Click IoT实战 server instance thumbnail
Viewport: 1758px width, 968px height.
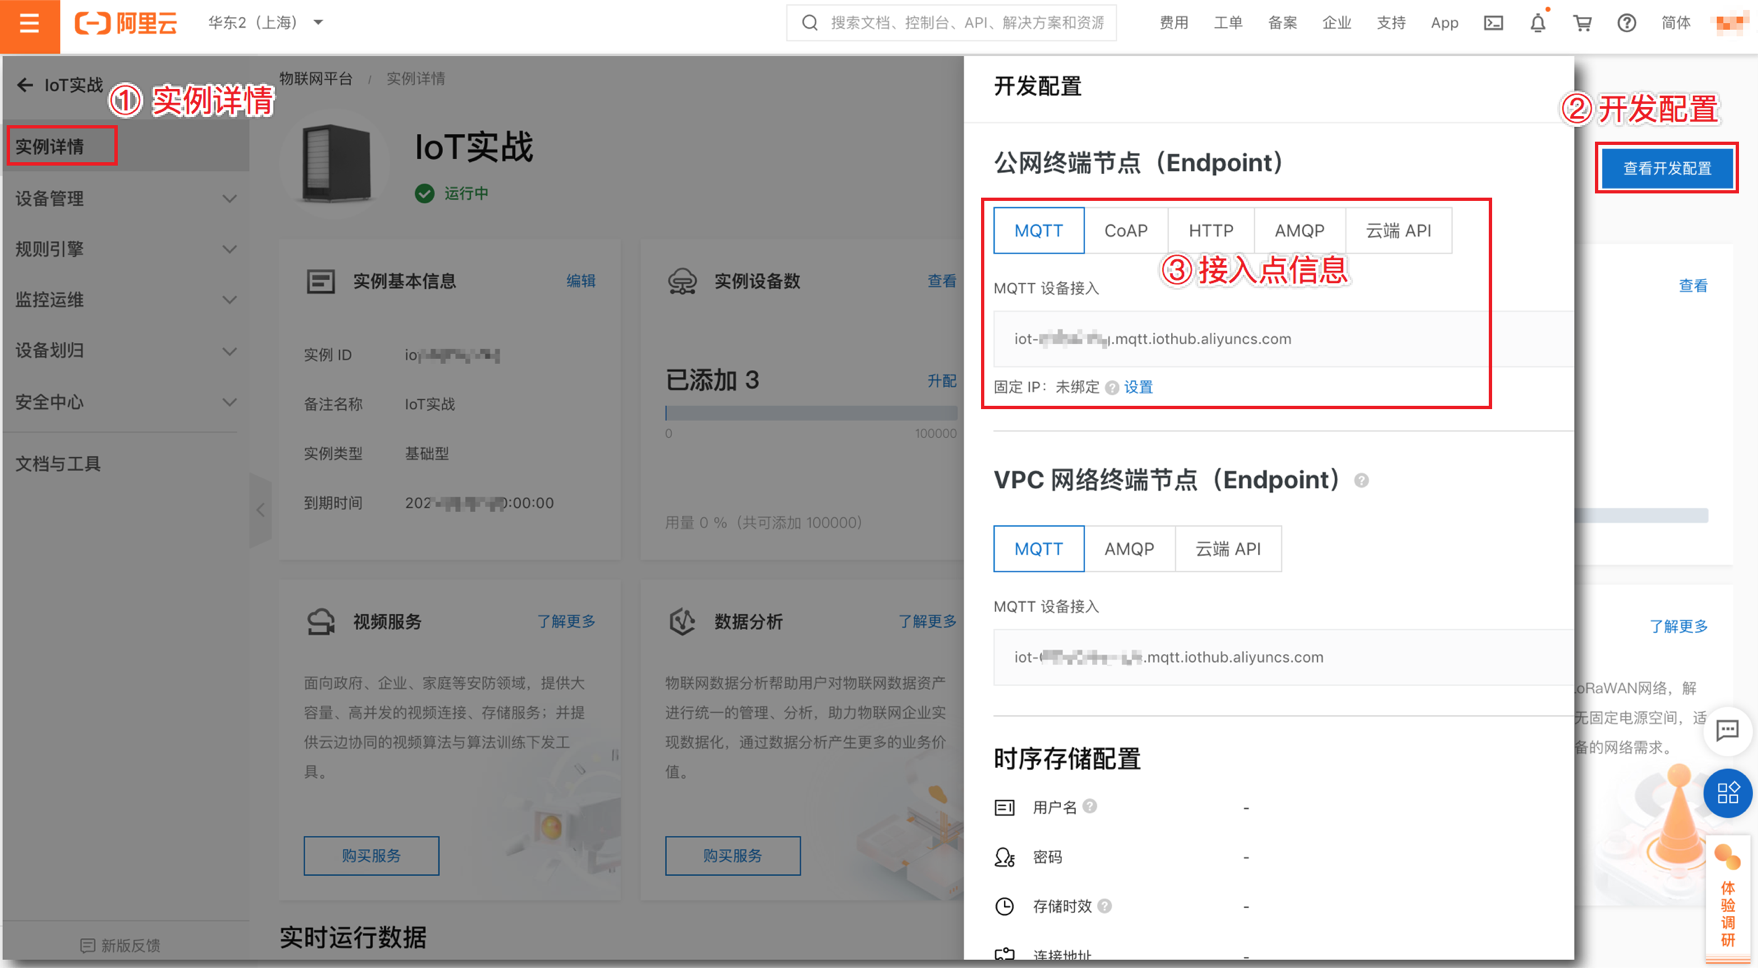337,165
